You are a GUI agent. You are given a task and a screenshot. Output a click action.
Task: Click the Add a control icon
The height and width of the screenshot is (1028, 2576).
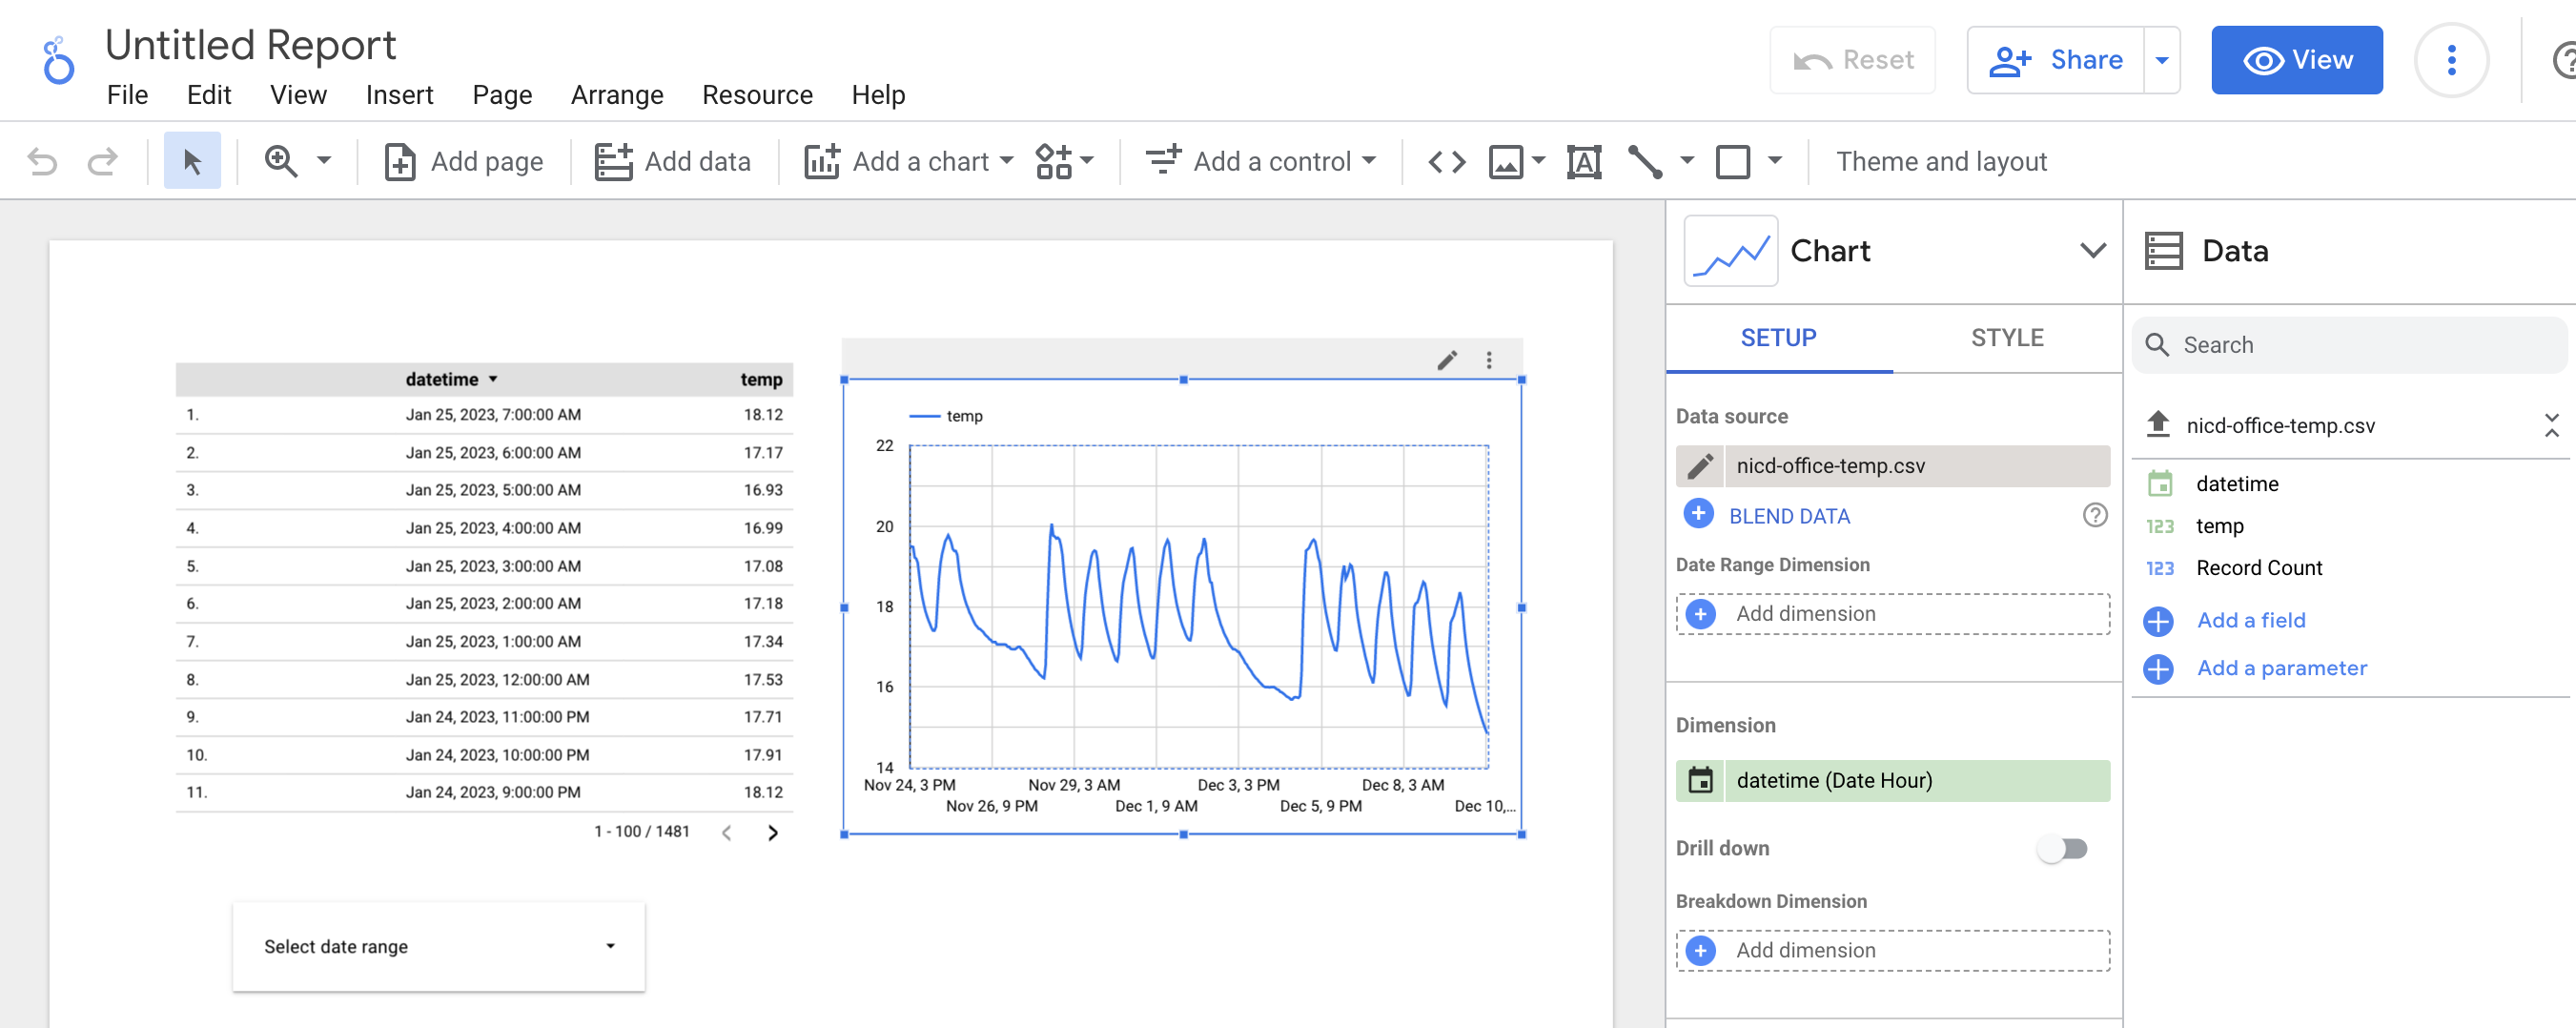[1163, 160]
